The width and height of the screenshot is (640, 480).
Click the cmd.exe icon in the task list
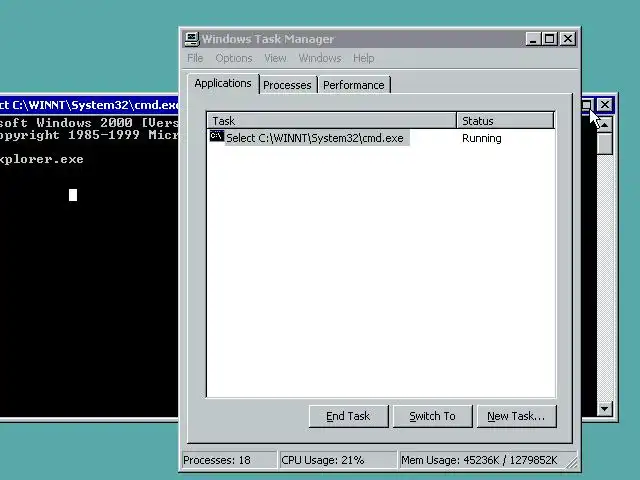coord(217,136)
